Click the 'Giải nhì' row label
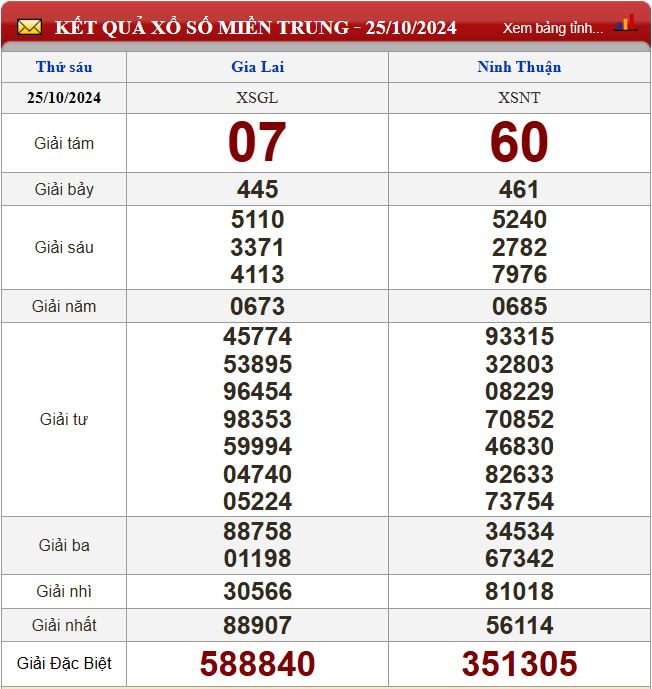This screenshot has height=689, width=652. [64, 591]
